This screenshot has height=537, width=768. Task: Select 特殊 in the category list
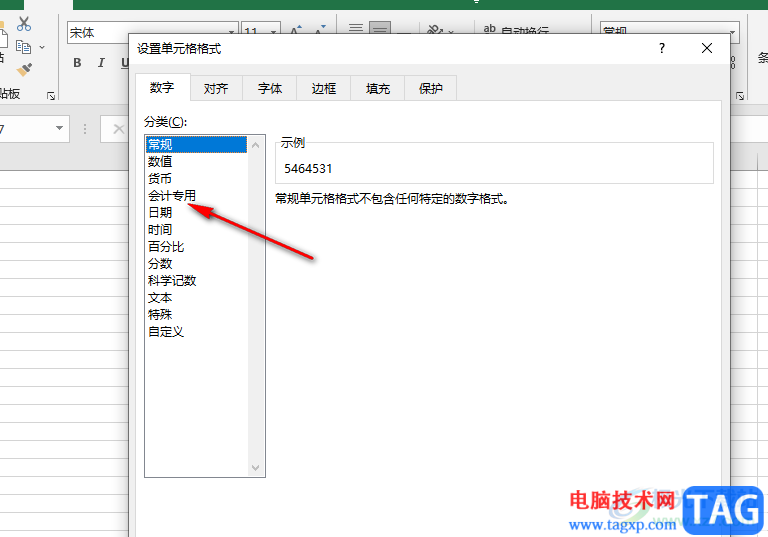coord(196,315)
